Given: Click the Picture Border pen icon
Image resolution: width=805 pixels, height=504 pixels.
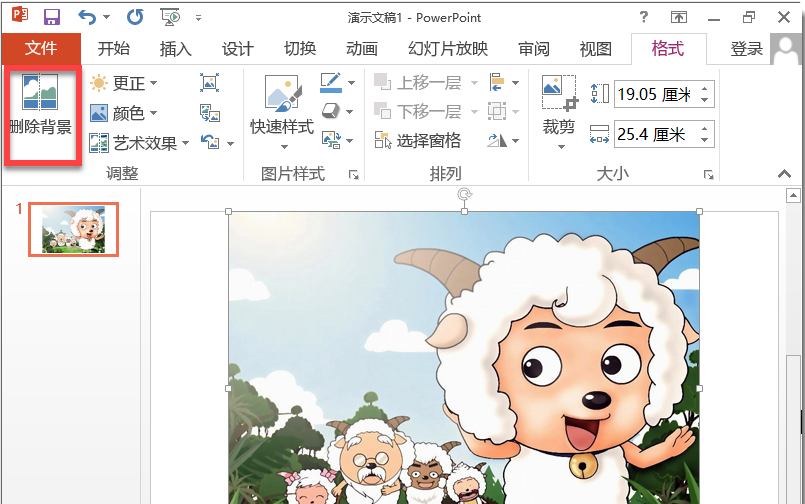Looking at the screenshot, I should (331, 83).
